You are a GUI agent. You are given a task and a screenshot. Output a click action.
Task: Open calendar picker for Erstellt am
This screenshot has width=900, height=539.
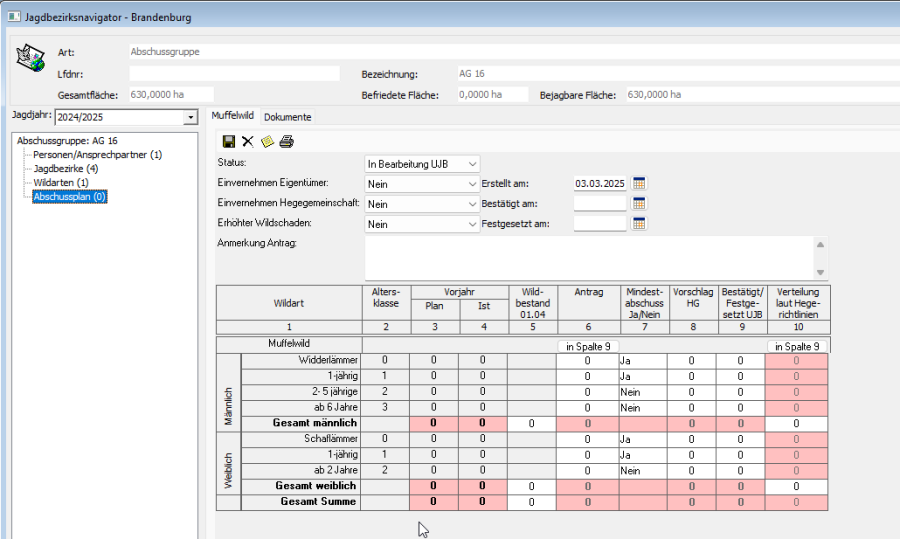(640, 183)
